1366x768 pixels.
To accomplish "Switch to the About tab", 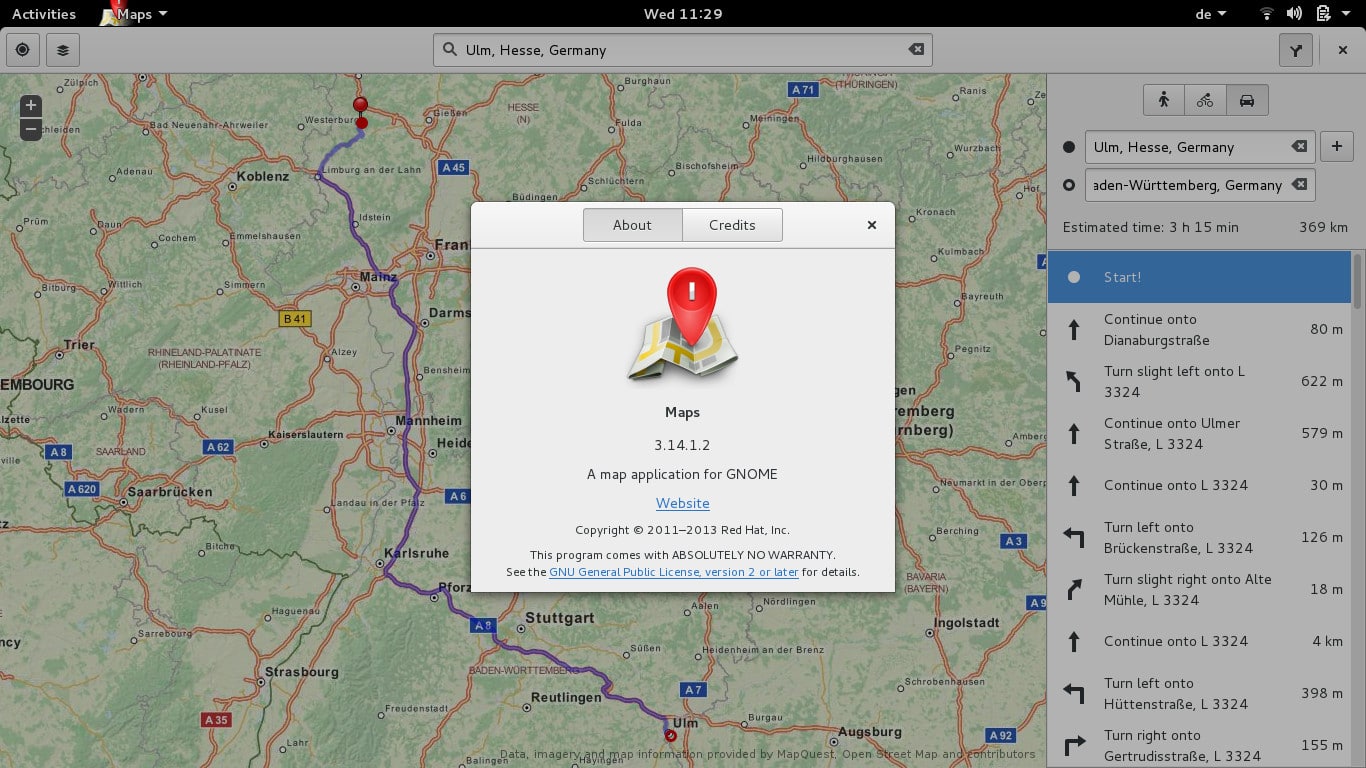I will coord(632,225).
